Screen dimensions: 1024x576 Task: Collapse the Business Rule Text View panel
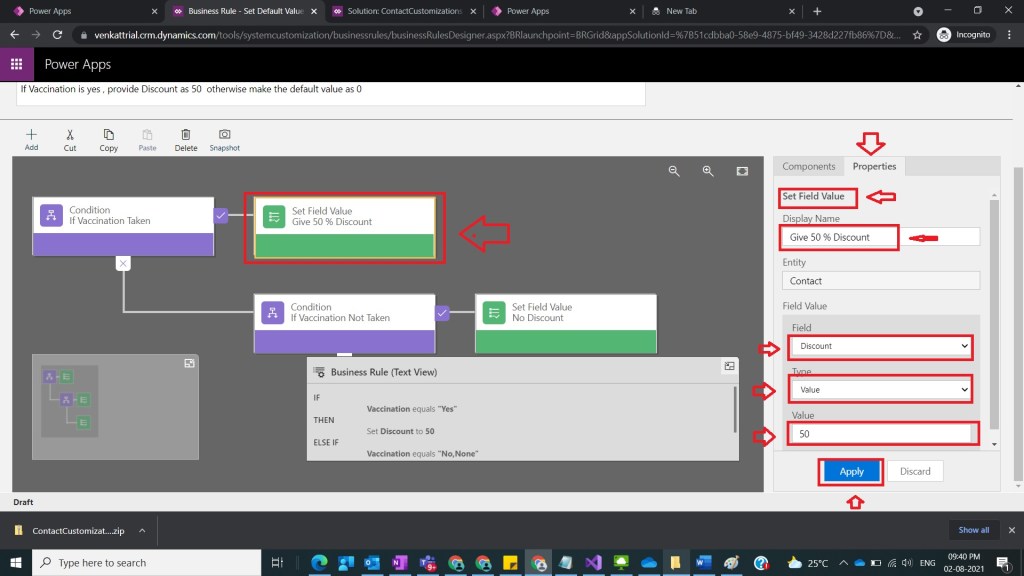pyautogui.click(x=729, y=367)
